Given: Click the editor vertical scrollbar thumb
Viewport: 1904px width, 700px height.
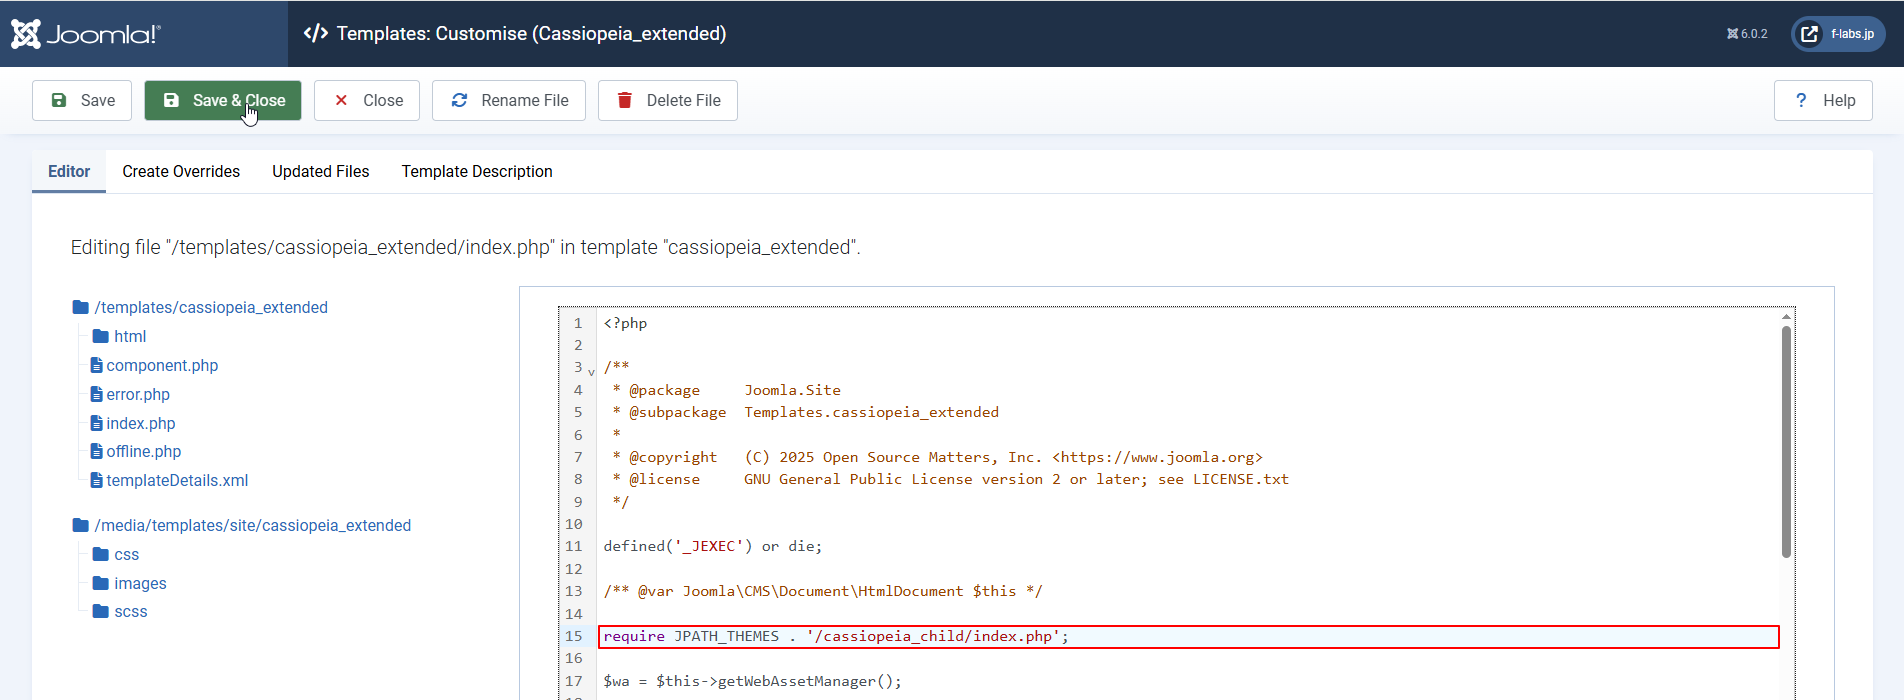Looking at the screenshot, I should point(1786,441).
